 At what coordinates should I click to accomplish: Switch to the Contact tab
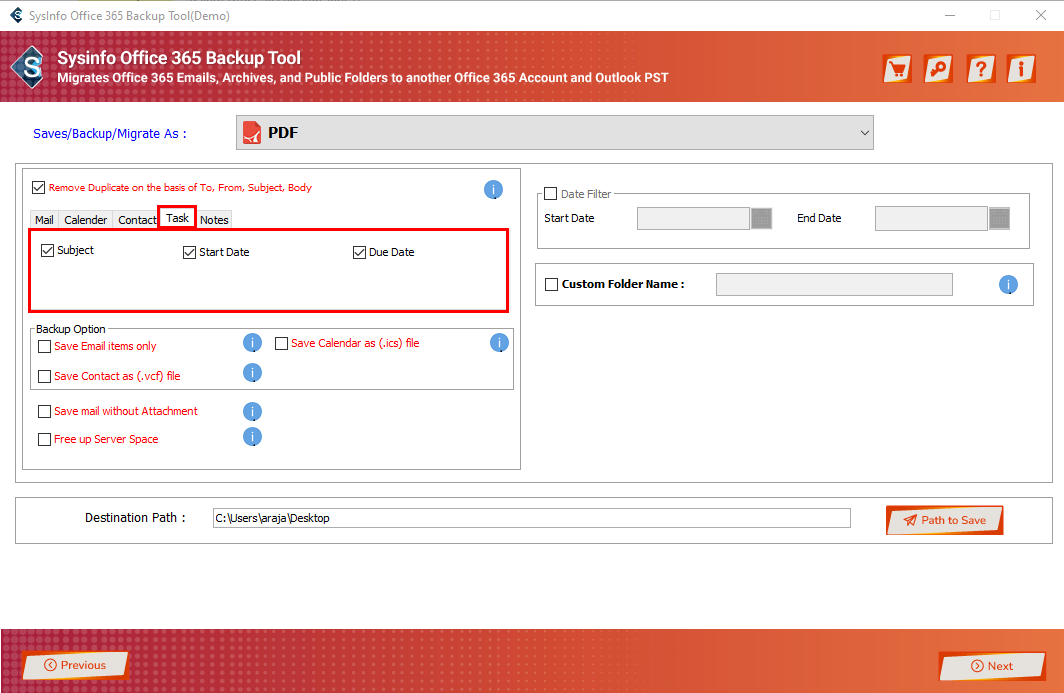coord(136,220)
